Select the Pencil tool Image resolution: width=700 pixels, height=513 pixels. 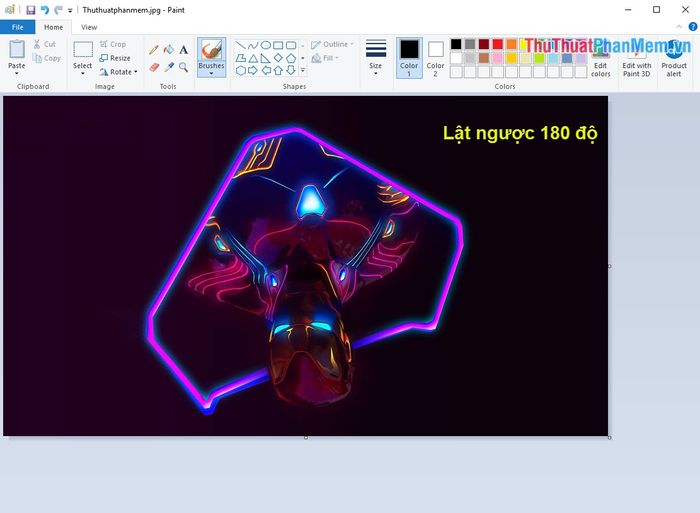pos(154,50)
